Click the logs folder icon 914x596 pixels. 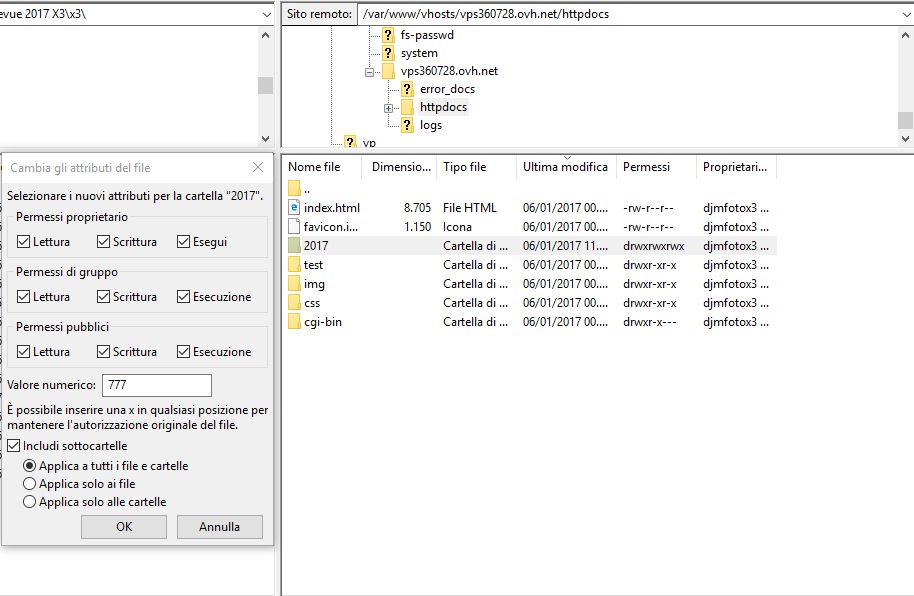click(x=407, y=125)
